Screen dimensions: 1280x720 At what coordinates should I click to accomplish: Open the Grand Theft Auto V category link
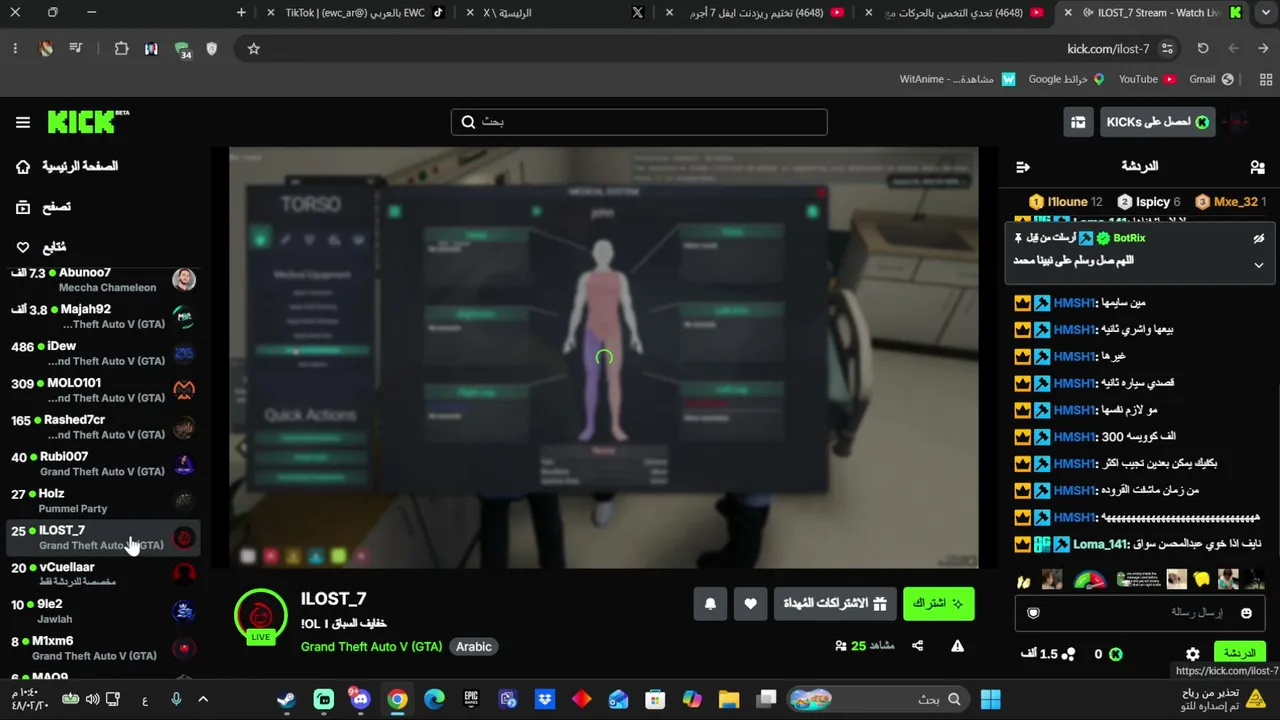[x=371, y=647]
